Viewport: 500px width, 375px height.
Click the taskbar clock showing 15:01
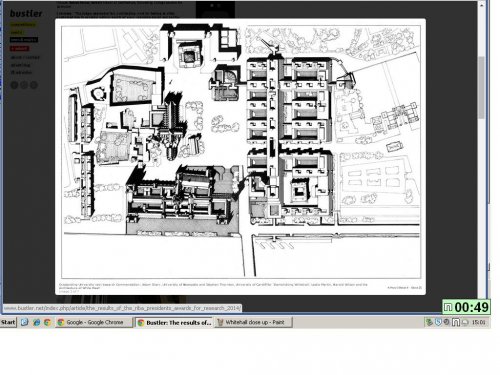tap(479, 322)
